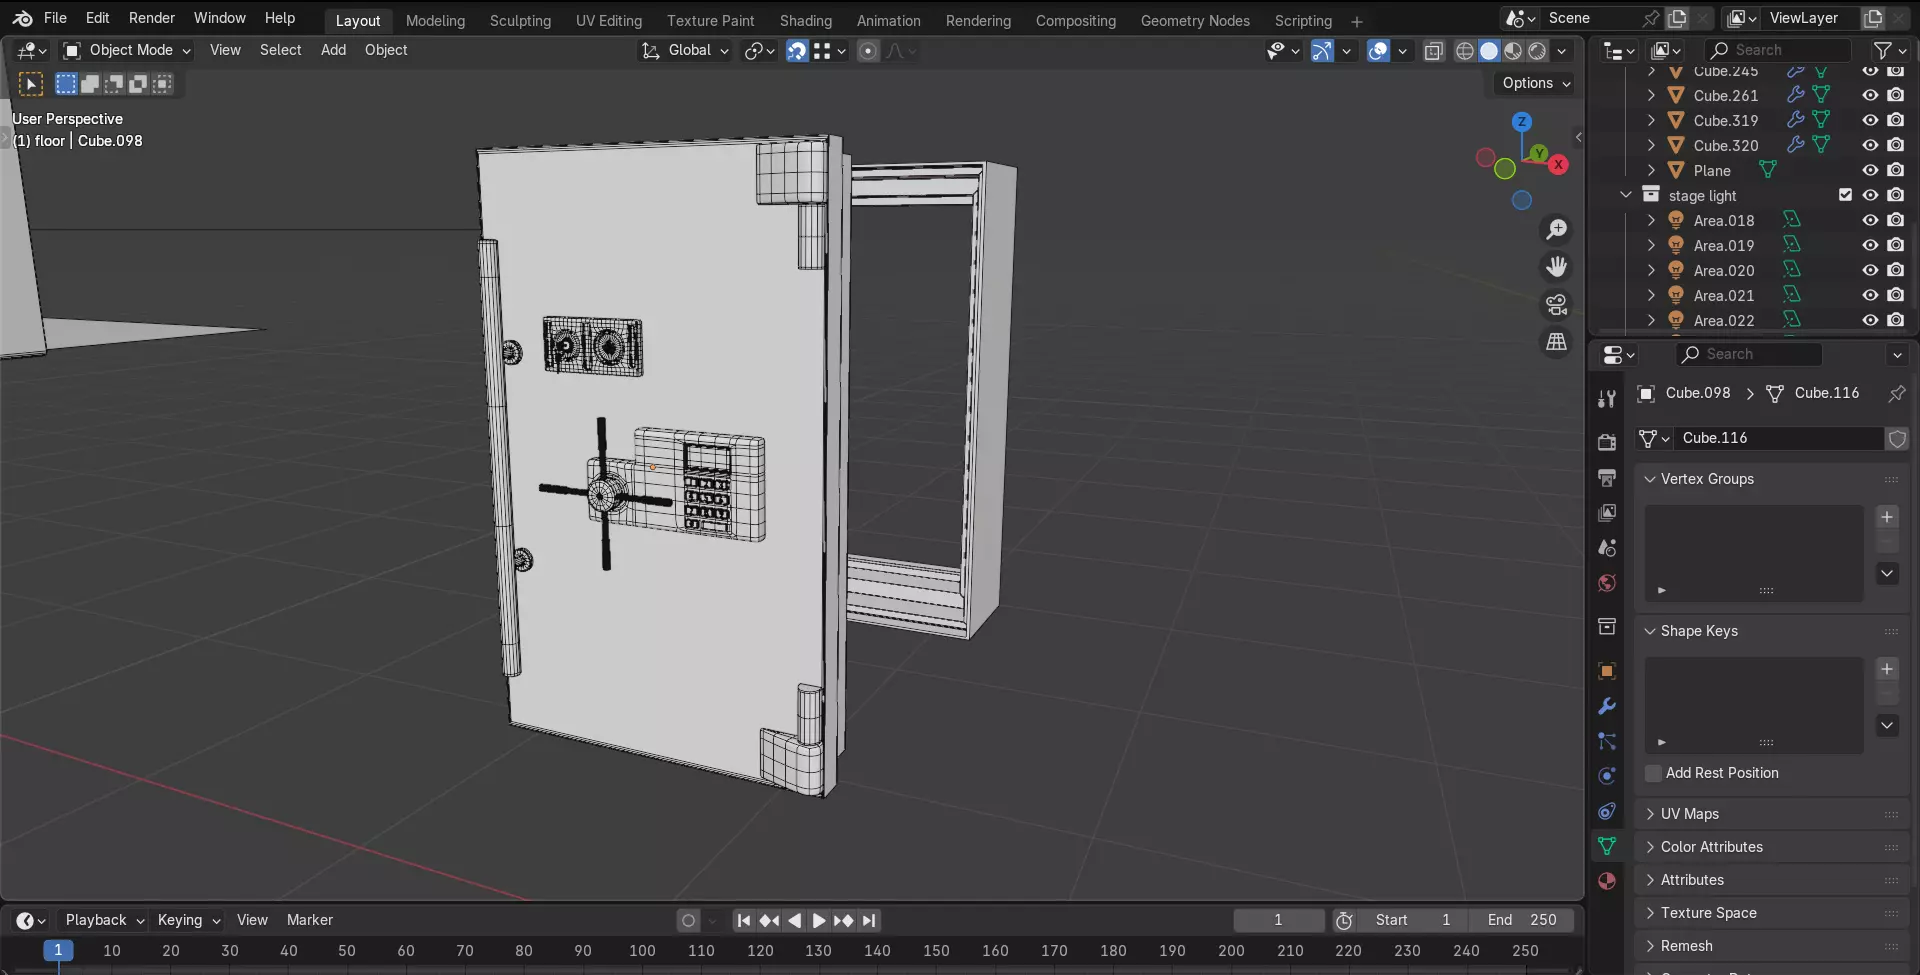The image size is (1920, 975).
Task: Uncheck stage light collection checkbox
Action: click(1845, 195)
